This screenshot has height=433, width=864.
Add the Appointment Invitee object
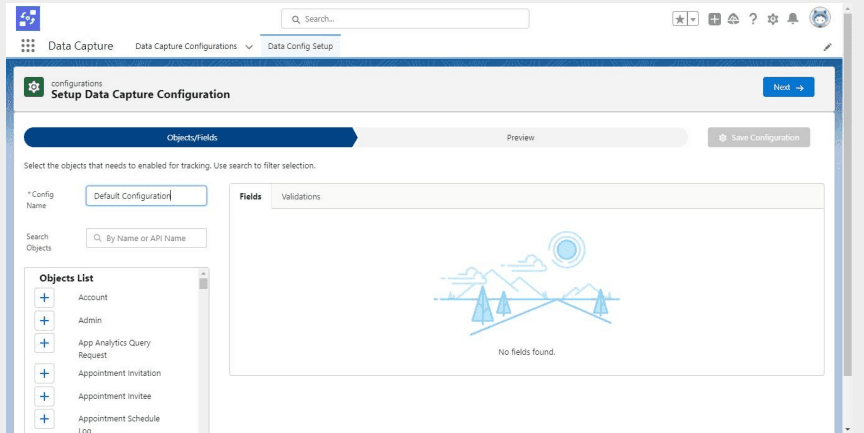[45, 396]
